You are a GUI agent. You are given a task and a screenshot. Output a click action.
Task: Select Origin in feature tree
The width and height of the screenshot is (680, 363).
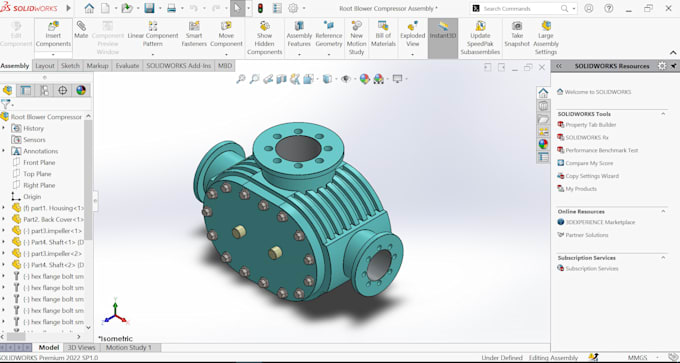coord(32,196)
